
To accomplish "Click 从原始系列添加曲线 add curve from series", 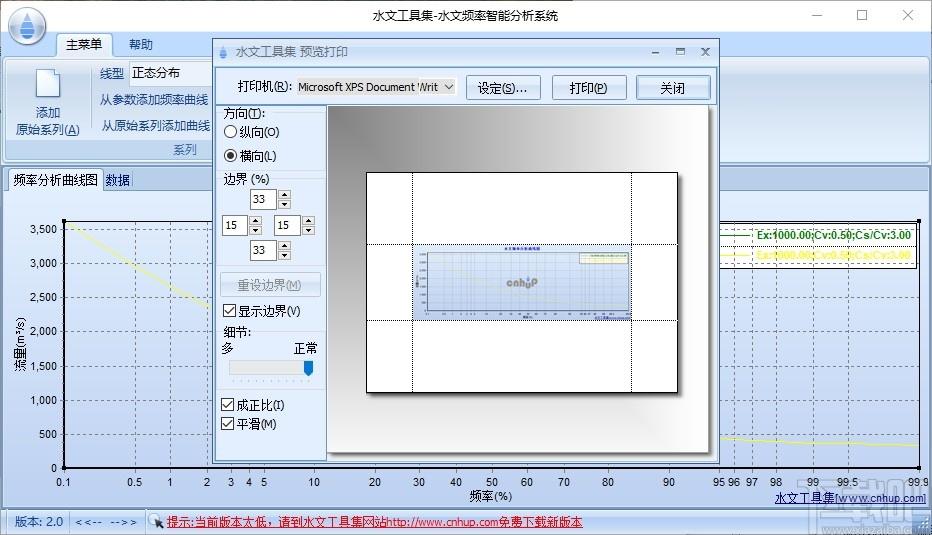I will (x=155, y=125).
